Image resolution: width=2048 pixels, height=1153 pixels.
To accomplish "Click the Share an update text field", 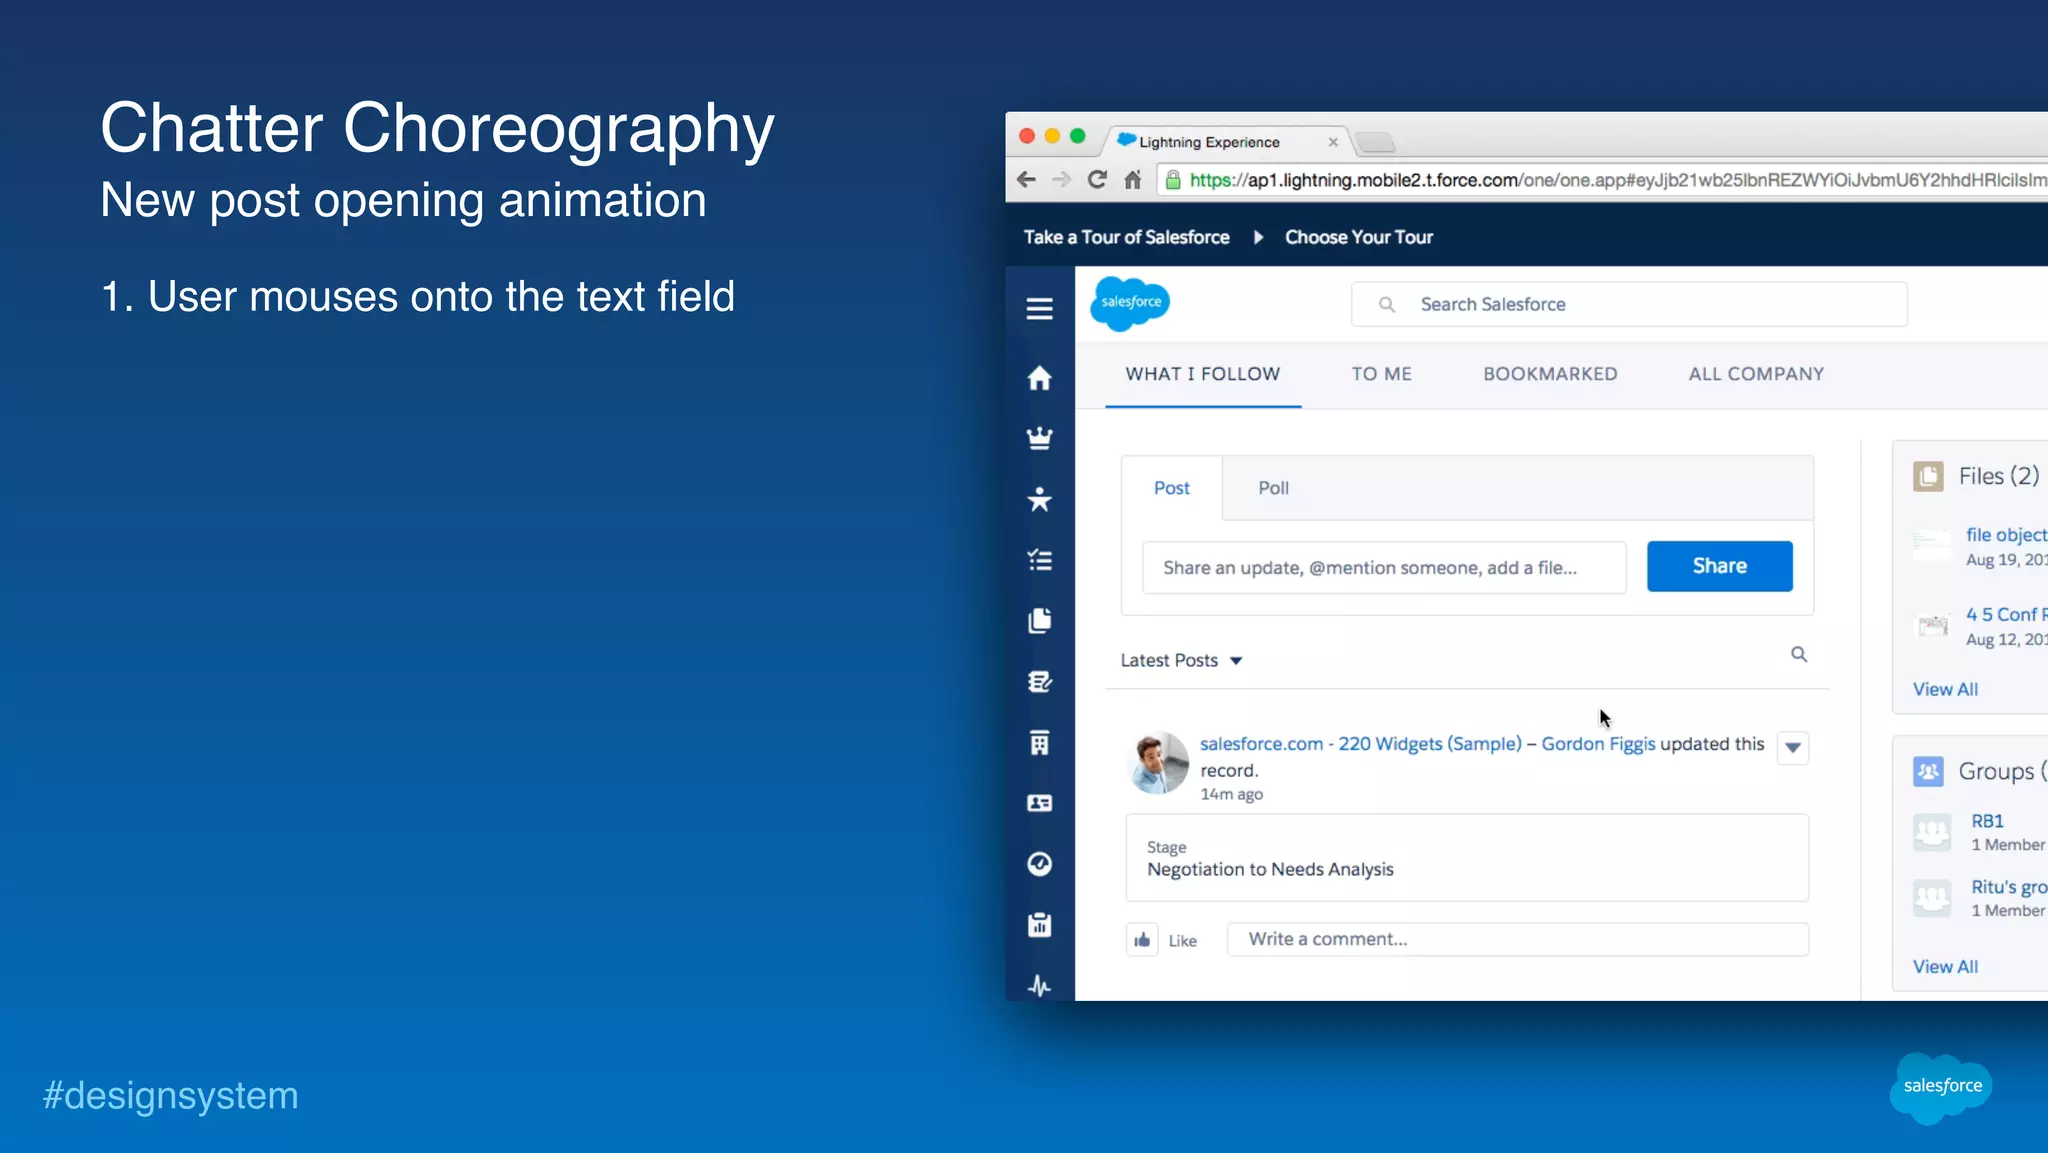I will [x=1384, y=568].
